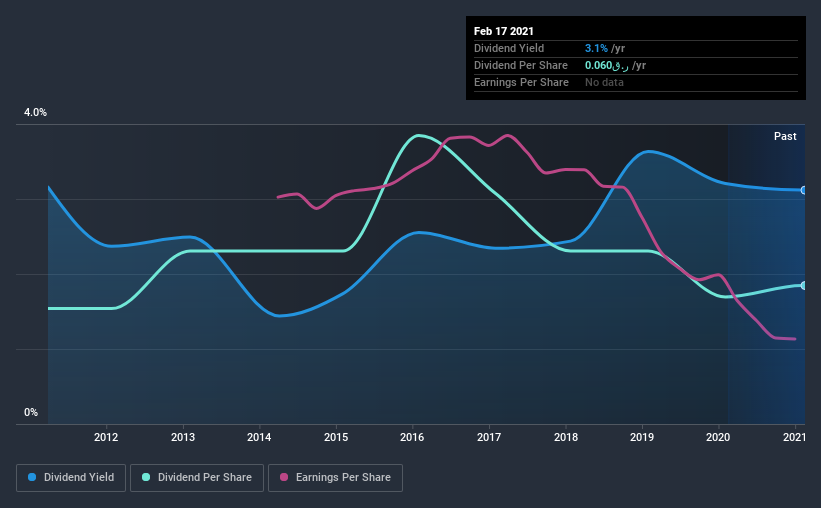Viewport: 821px width, 508px height.
Task: Click the 3.1% dividend yield value in tooltip
Action: tap(596, 48)
